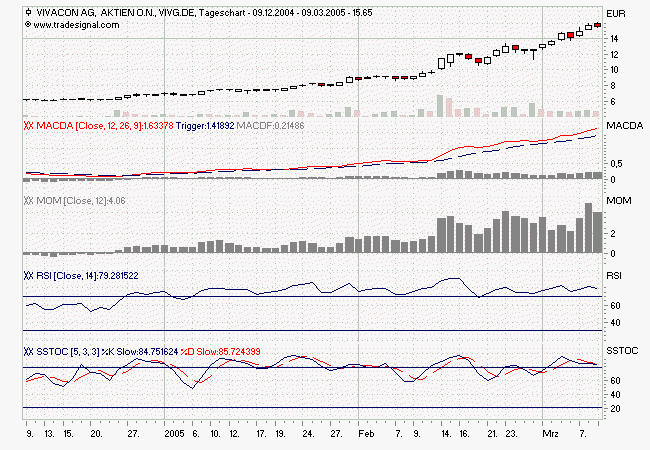Click the %K Slow value label
The width and height of the screenshot is (650, 450).
[156, 351]
